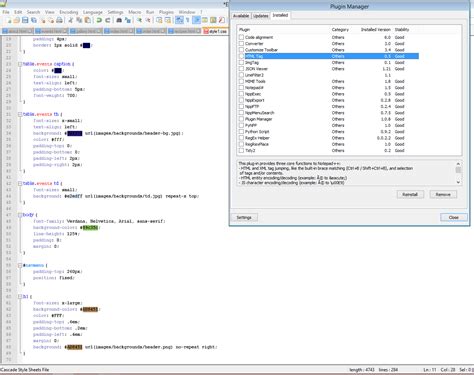Check the RegEx Helper plugin checkbox
This screenshot has height=375, width=474.
tap(241, 138)
